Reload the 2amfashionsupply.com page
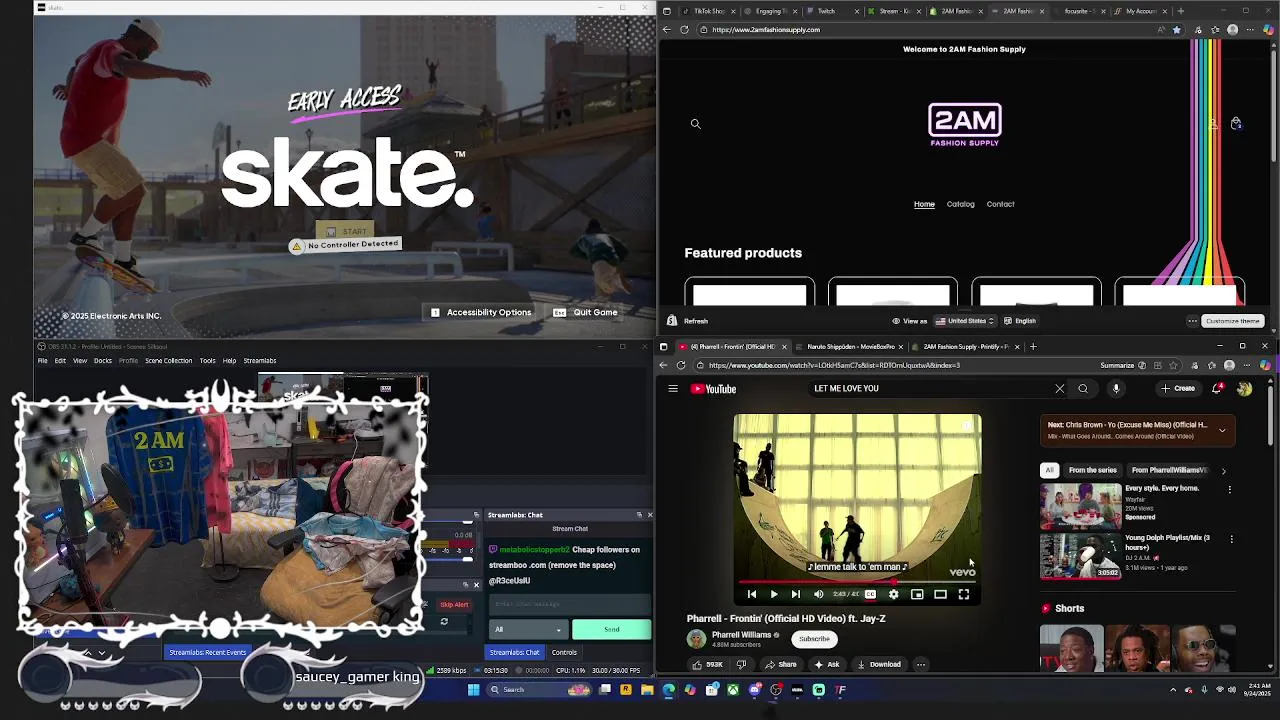The image size is (1280, 720). pyautogui.click(x=684, y=30)
